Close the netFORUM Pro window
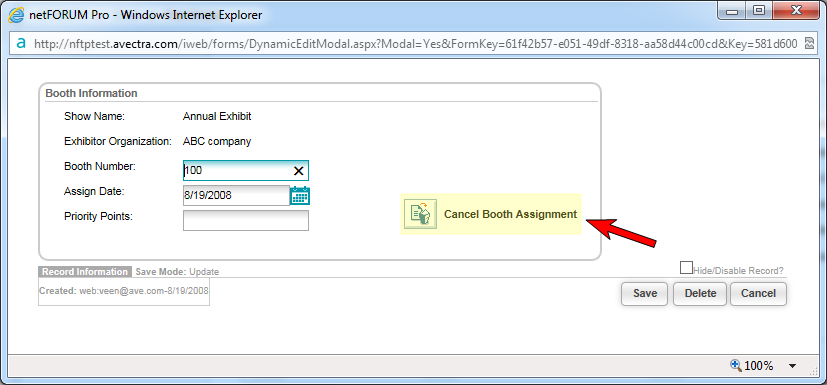 point(795,12)
